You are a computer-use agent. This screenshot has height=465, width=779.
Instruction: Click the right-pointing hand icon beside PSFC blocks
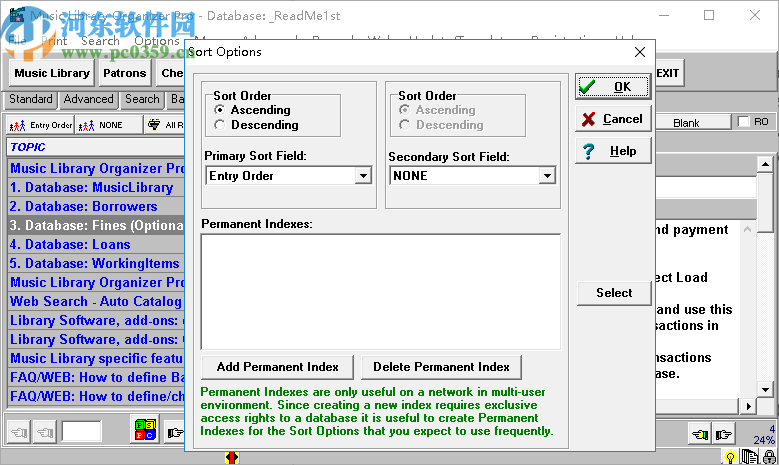click(174, 433)
